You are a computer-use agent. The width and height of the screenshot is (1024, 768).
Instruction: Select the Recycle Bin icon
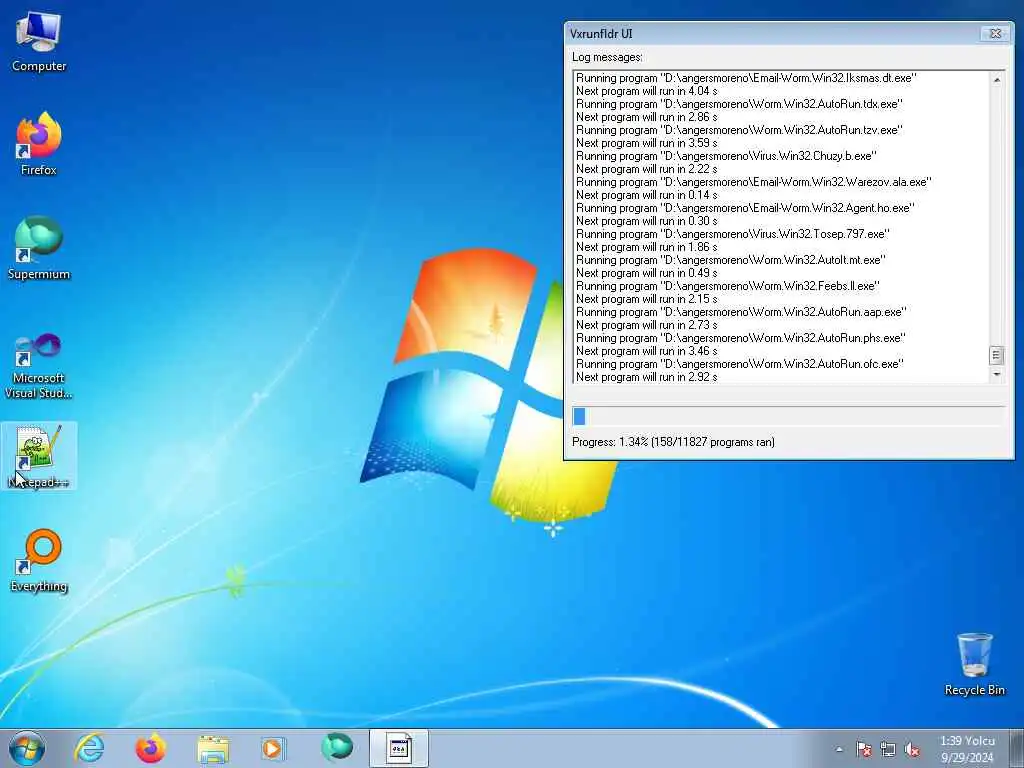(974, 664)
